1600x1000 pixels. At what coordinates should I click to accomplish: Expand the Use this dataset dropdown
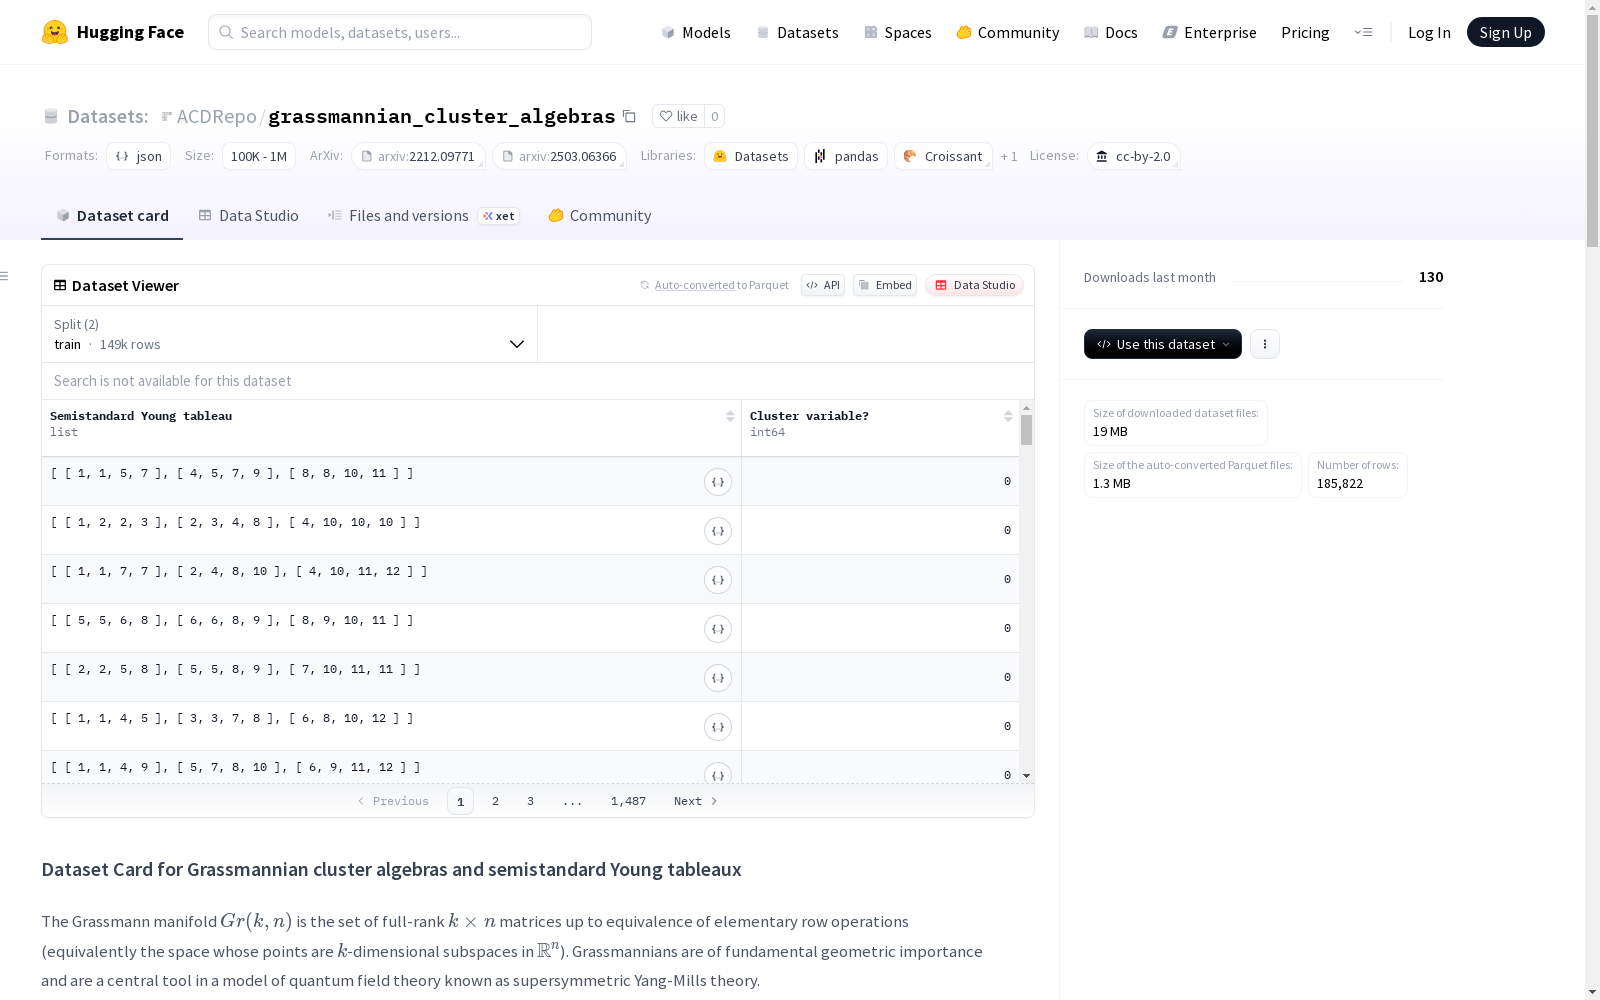(x=1163, y=344)
